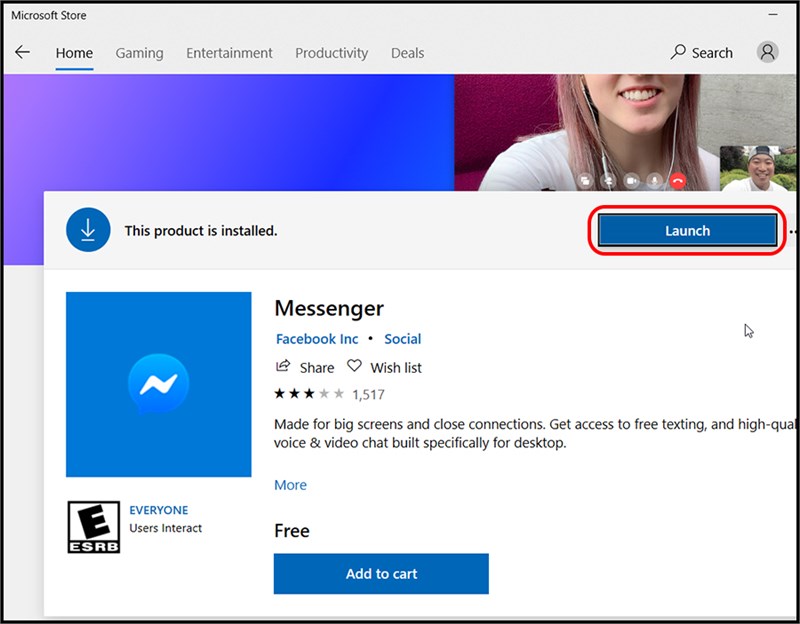Mute the microphone icon in the banner
This screenshot has height=624, width=800.
pos(654,180)
